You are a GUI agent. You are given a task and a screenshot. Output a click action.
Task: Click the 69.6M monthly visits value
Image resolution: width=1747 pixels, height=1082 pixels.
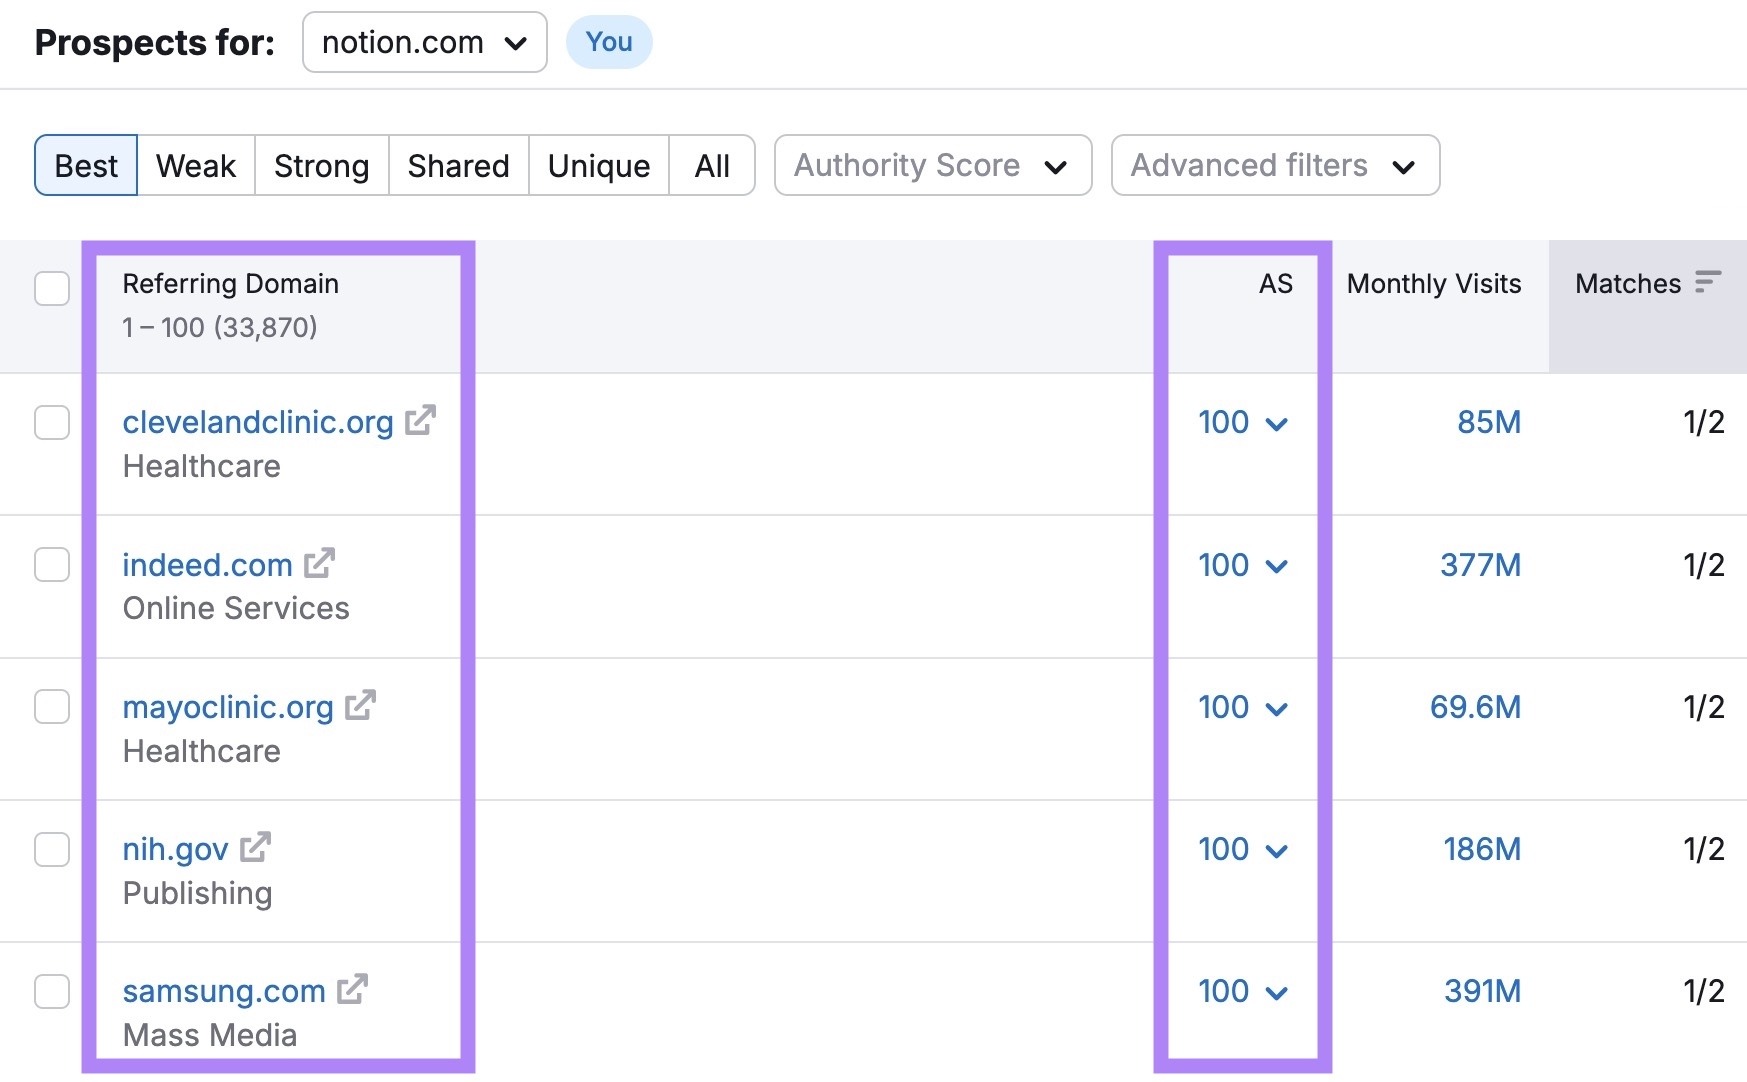point(1475,707)
